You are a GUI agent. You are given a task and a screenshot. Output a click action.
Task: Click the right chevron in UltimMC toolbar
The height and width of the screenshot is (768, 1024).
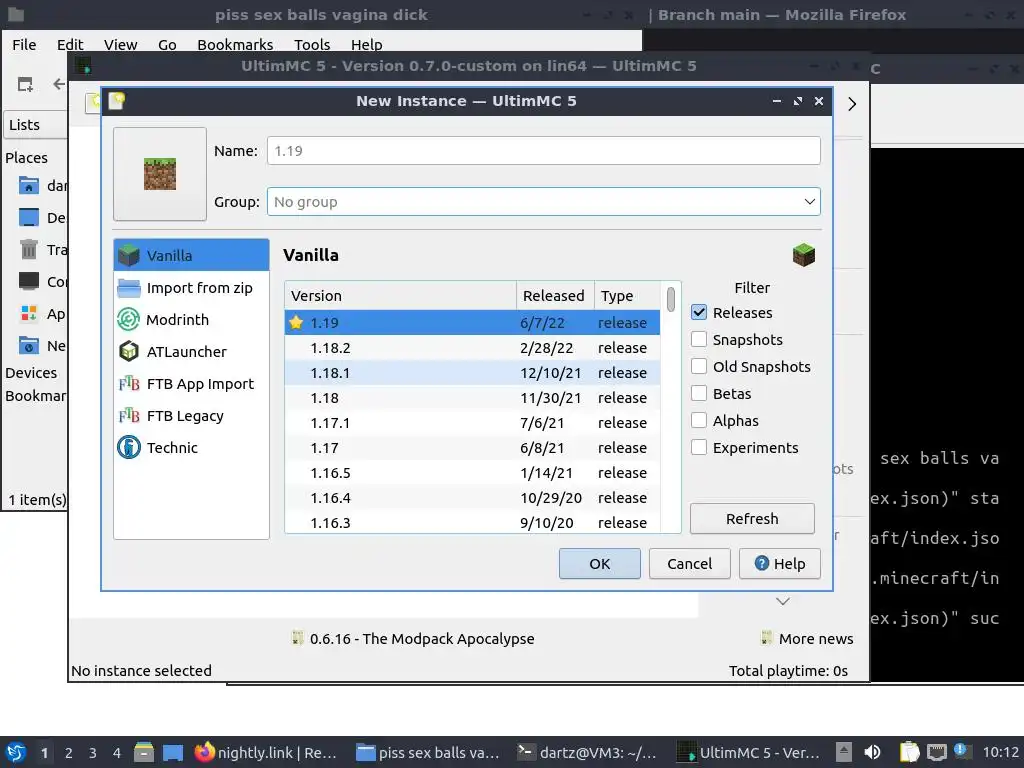click(852, 104)
